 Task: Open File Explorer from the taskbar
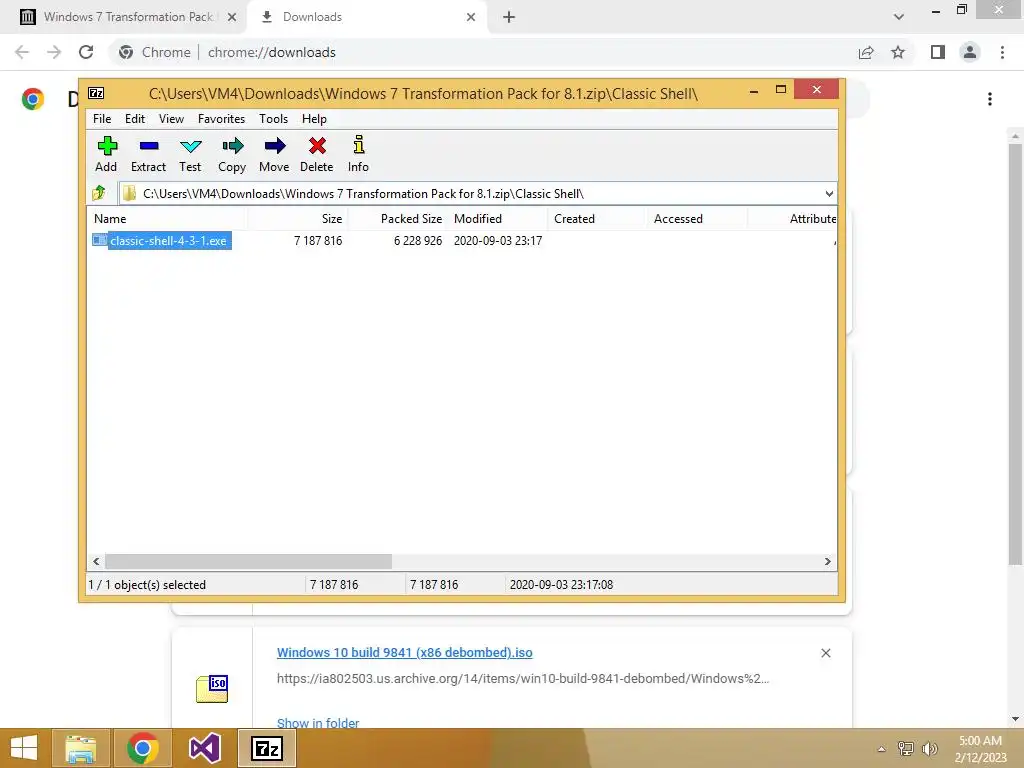coord(80,748)
